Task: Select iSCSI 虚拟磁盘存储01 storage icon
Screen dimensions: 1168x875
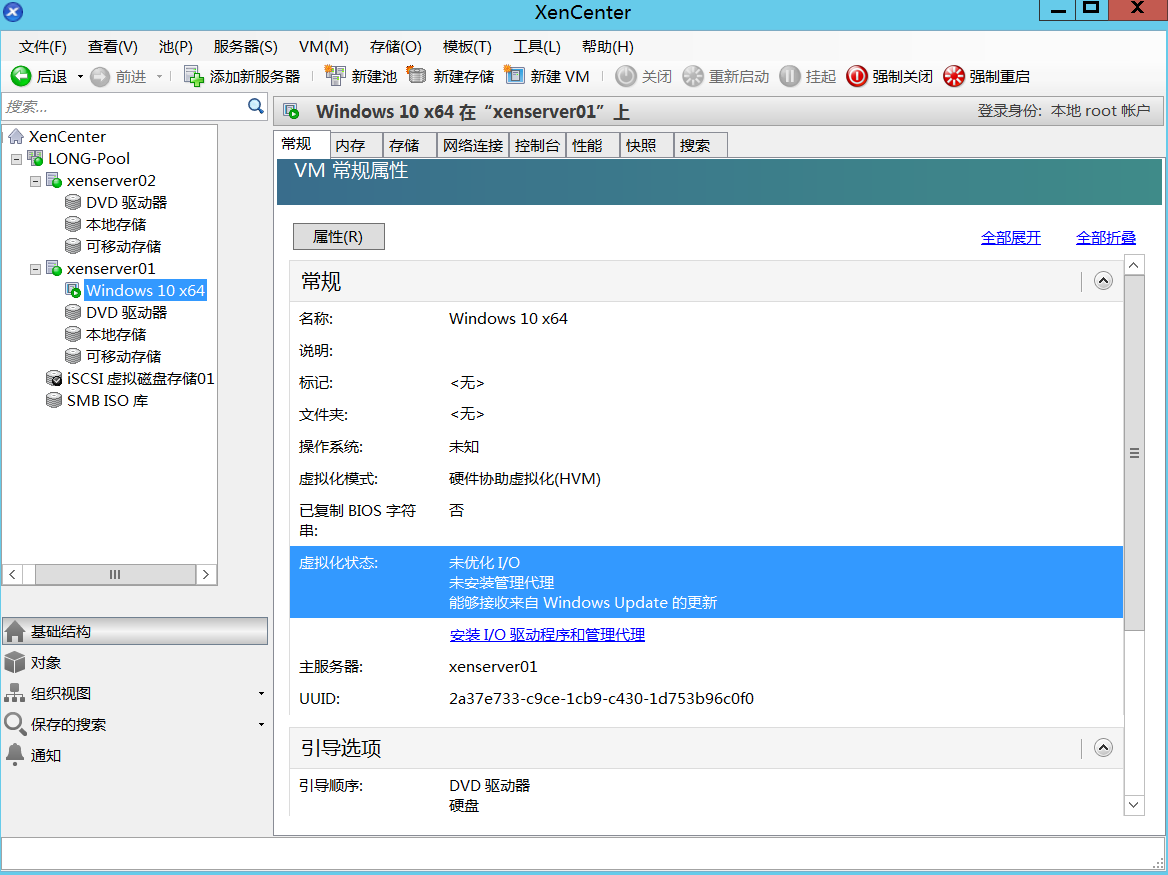Action: (x=54, y=378)
